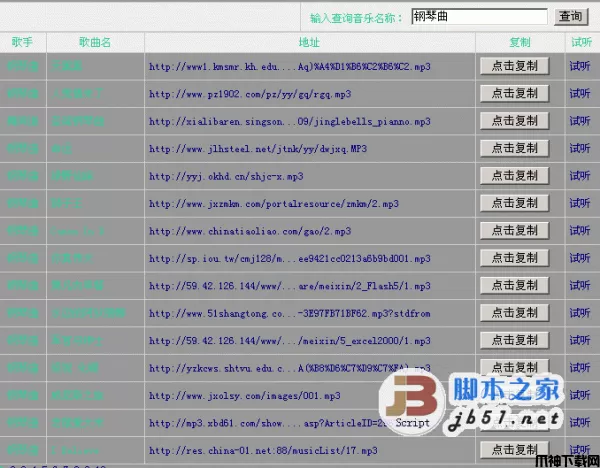The height and width of the screenshot is (468, 600).
Task: Click the 歌曲名 column header
Action: (95, 42)
